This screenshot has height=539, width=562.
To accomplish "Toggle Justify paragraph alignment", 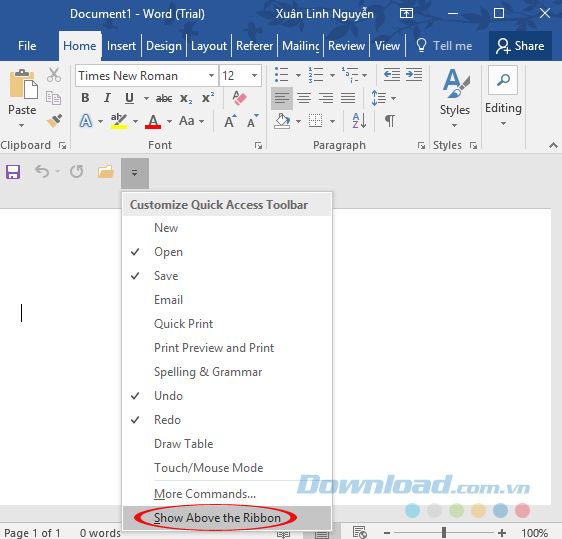I will pyautogui.click(x=348, y=98).
